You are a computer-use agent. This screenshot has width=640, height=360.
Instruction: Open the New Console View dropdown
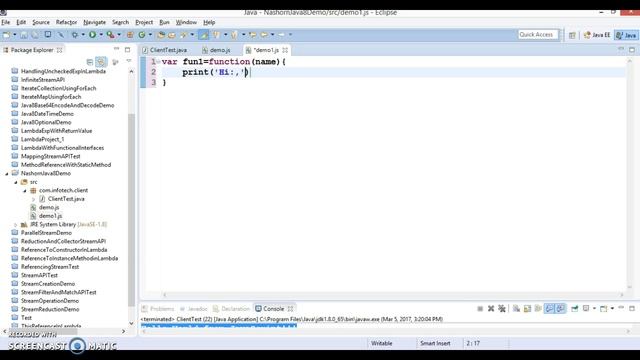[x=612, y=309]
